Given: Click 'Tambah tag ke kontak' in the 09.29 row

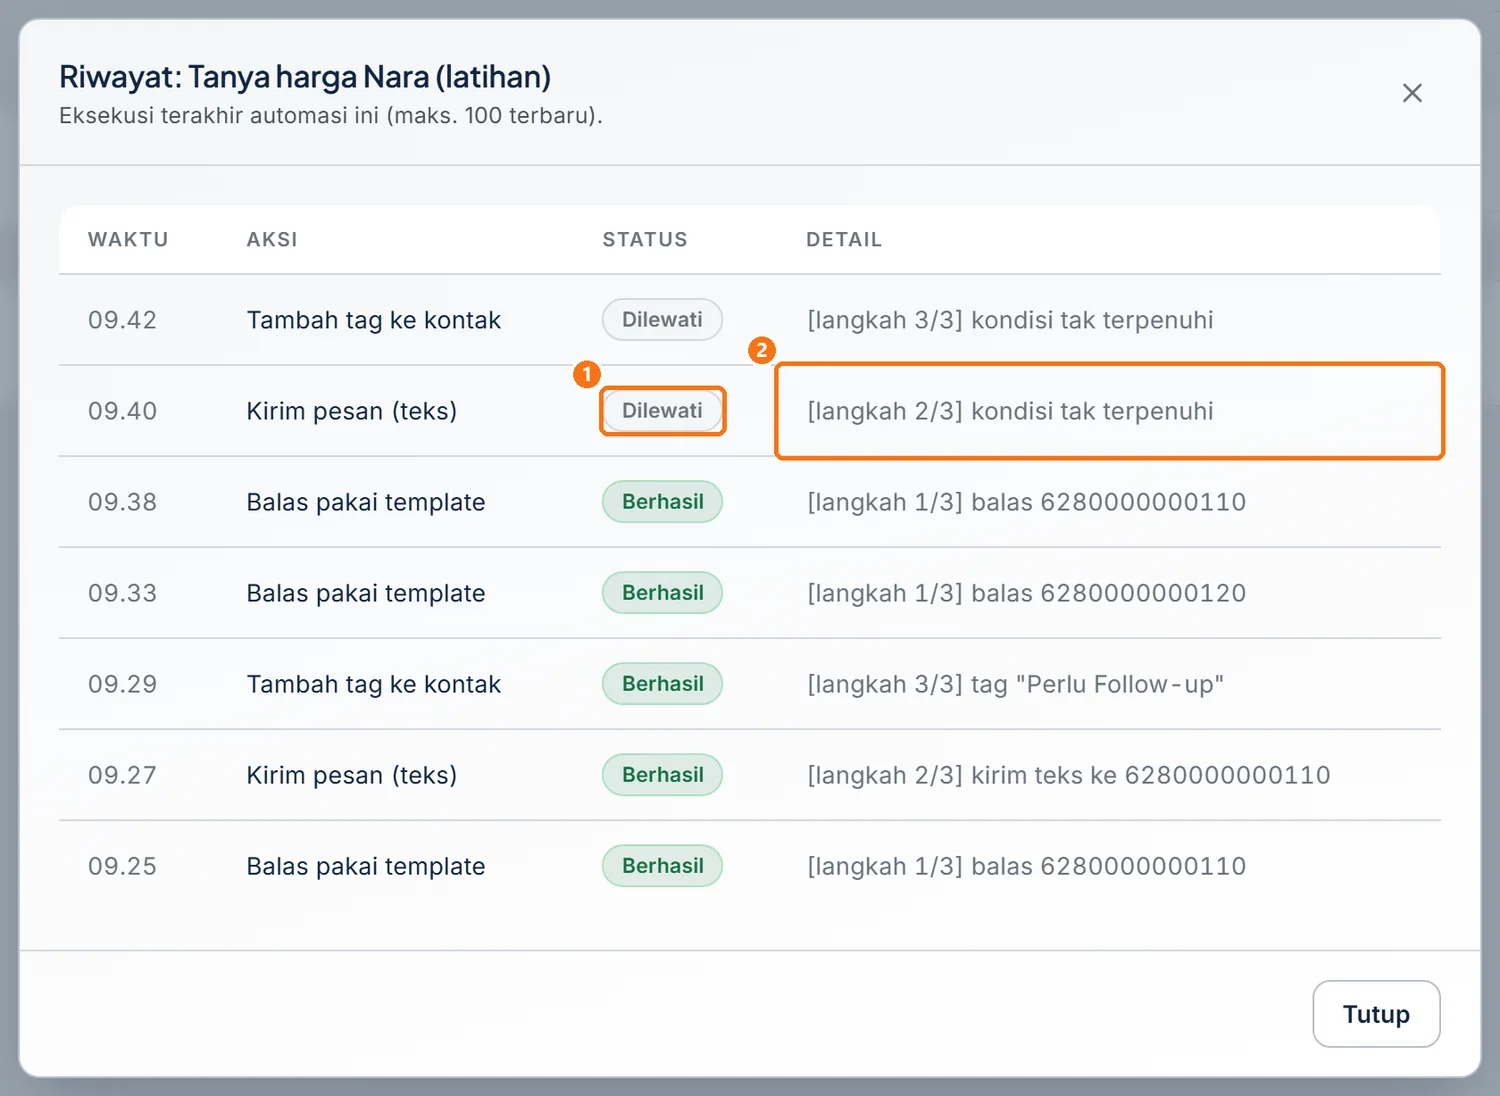Looking at the screenshot, I should click(x=373, y=684).
